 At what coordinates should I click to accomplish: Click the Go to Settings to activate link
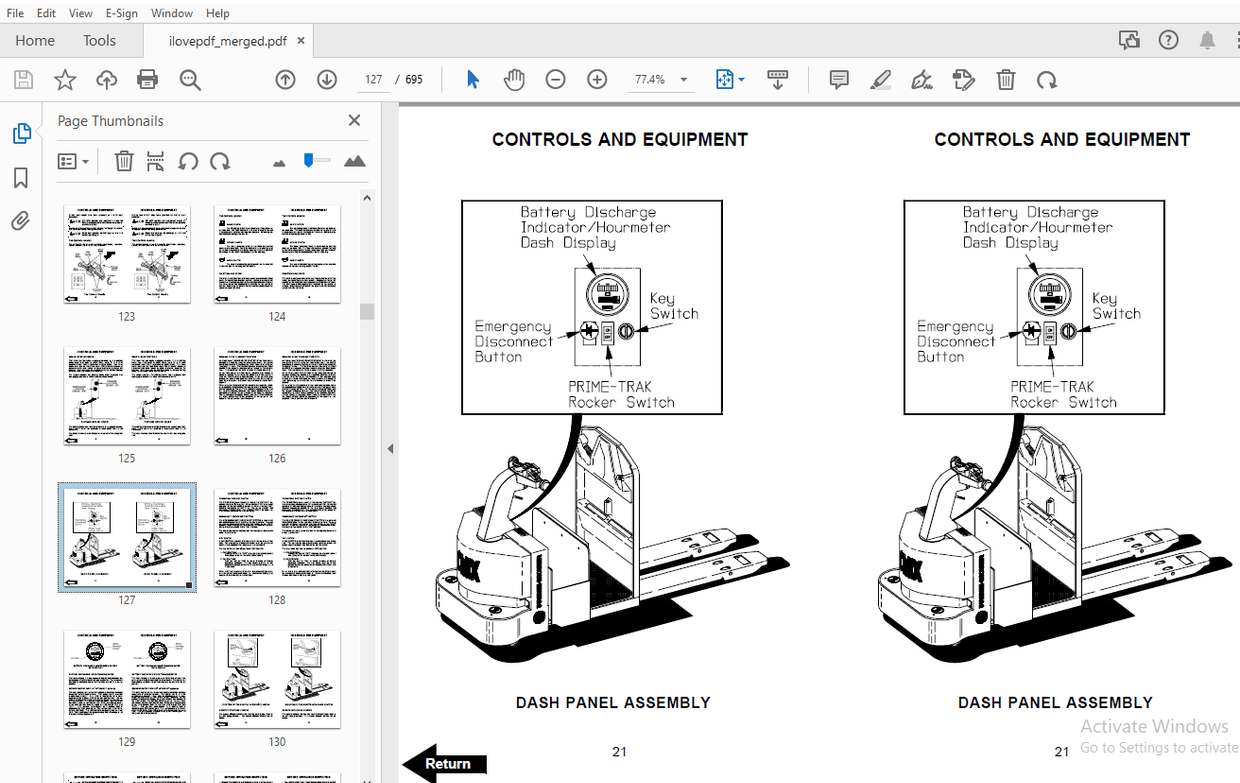1159,747
